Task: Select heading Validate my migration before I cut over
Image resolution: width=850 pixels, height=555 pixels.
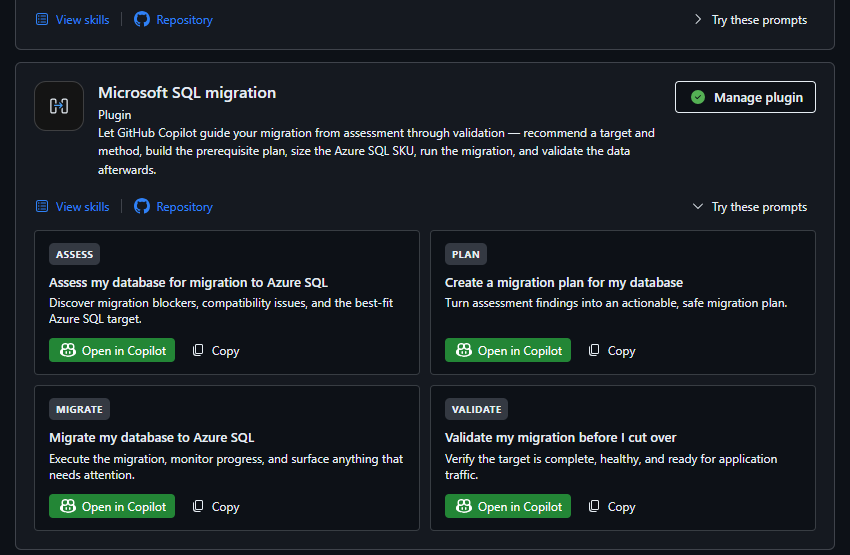Action: pyautogui.click(x=561, y=437)
